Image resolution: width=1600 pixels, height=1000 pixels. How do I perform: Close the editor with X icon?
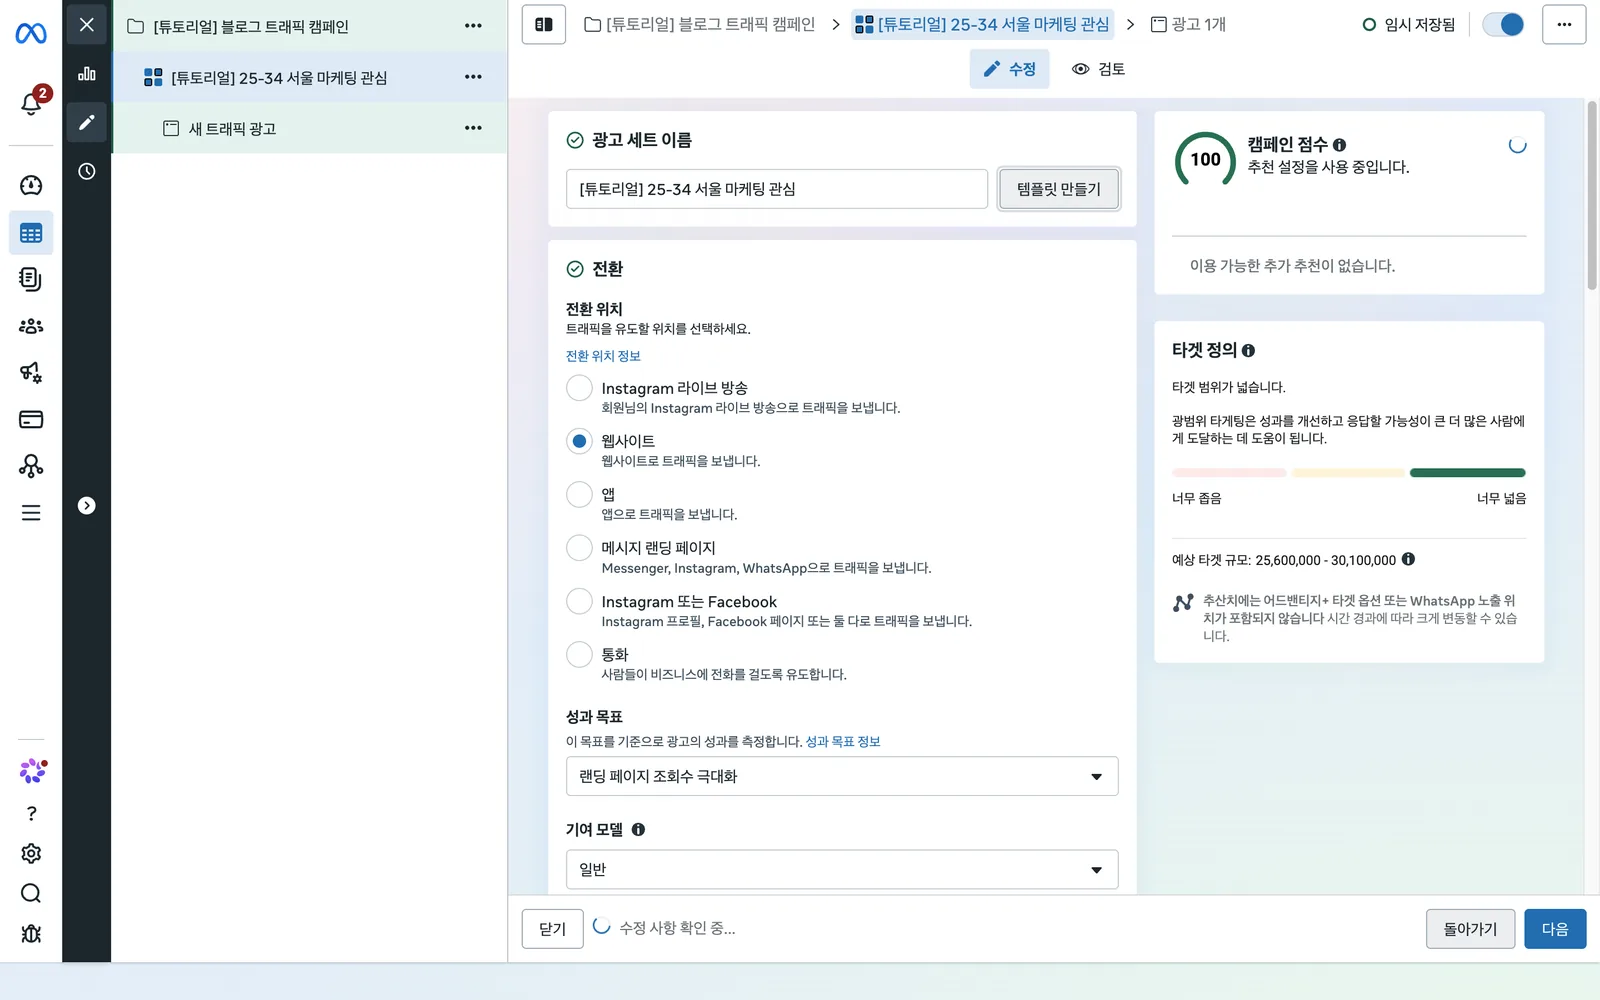click(87, 24)
